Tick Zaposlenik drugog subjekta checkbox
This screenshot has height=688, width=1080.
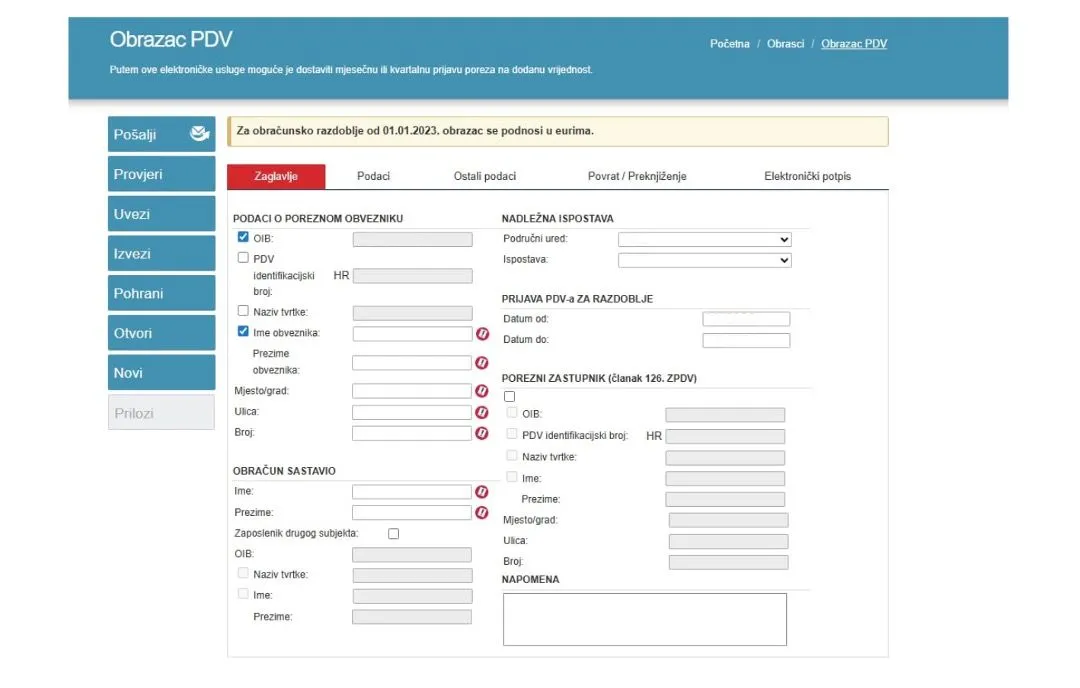click(393, 534)
